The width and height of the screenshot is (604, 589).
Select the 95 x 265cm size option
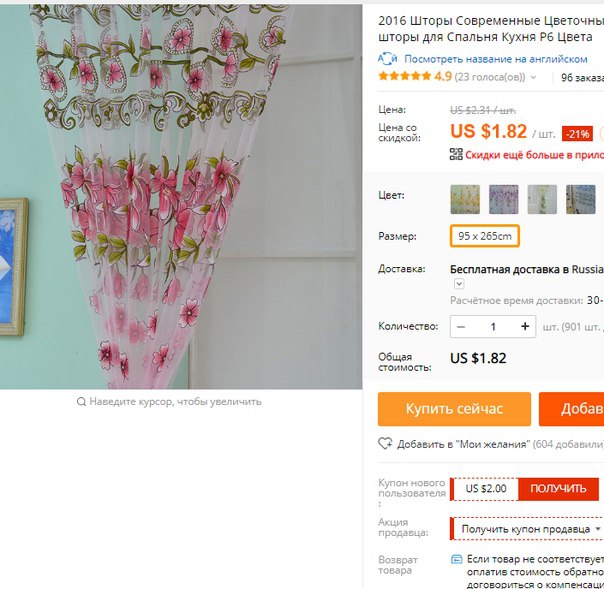(x=485, y=236)
